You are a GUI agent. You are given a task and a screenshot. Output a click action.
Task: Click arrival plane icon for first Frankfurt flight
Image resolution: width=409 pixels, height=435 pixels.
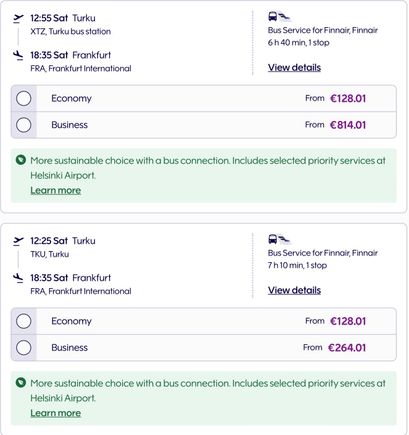18,55
